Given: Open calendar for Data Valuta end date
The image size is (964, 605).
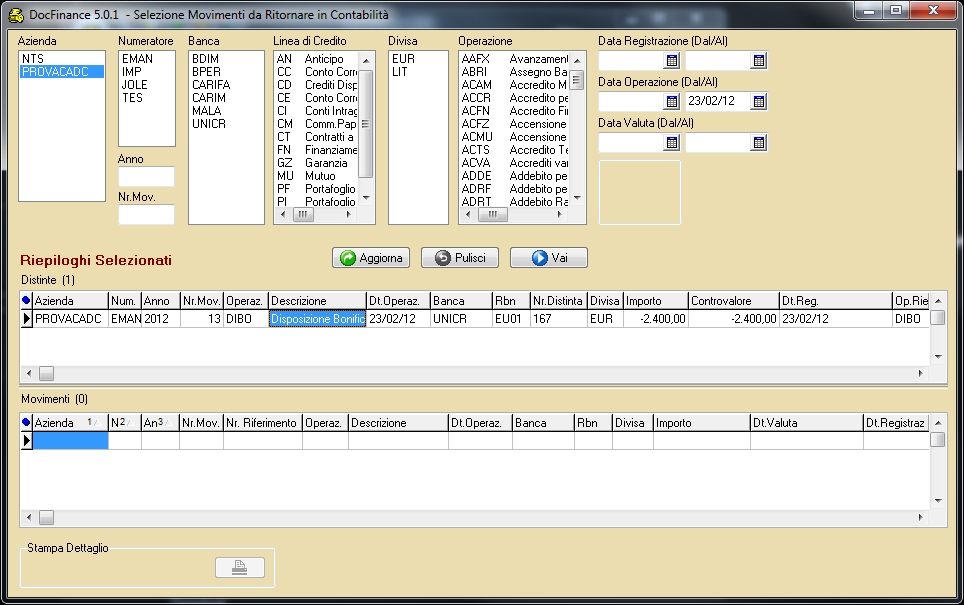Looking at the screenshot, I should (x=758, y=143).
